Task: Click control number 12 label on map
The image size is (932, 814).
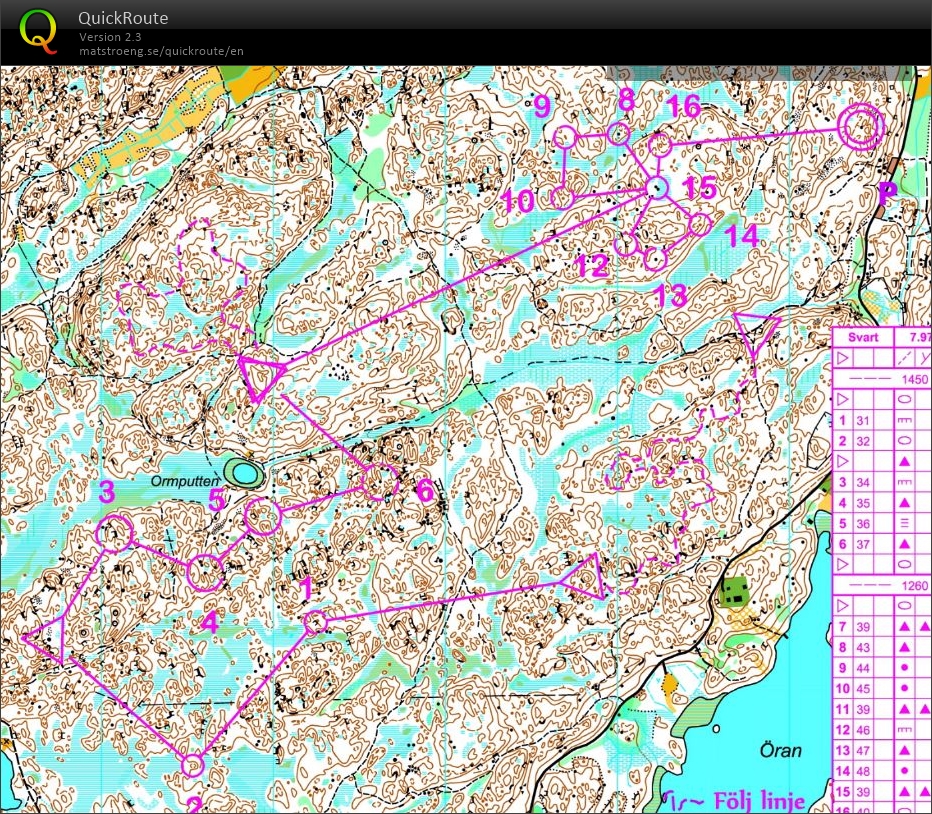Action: click(x=592, y=266)
